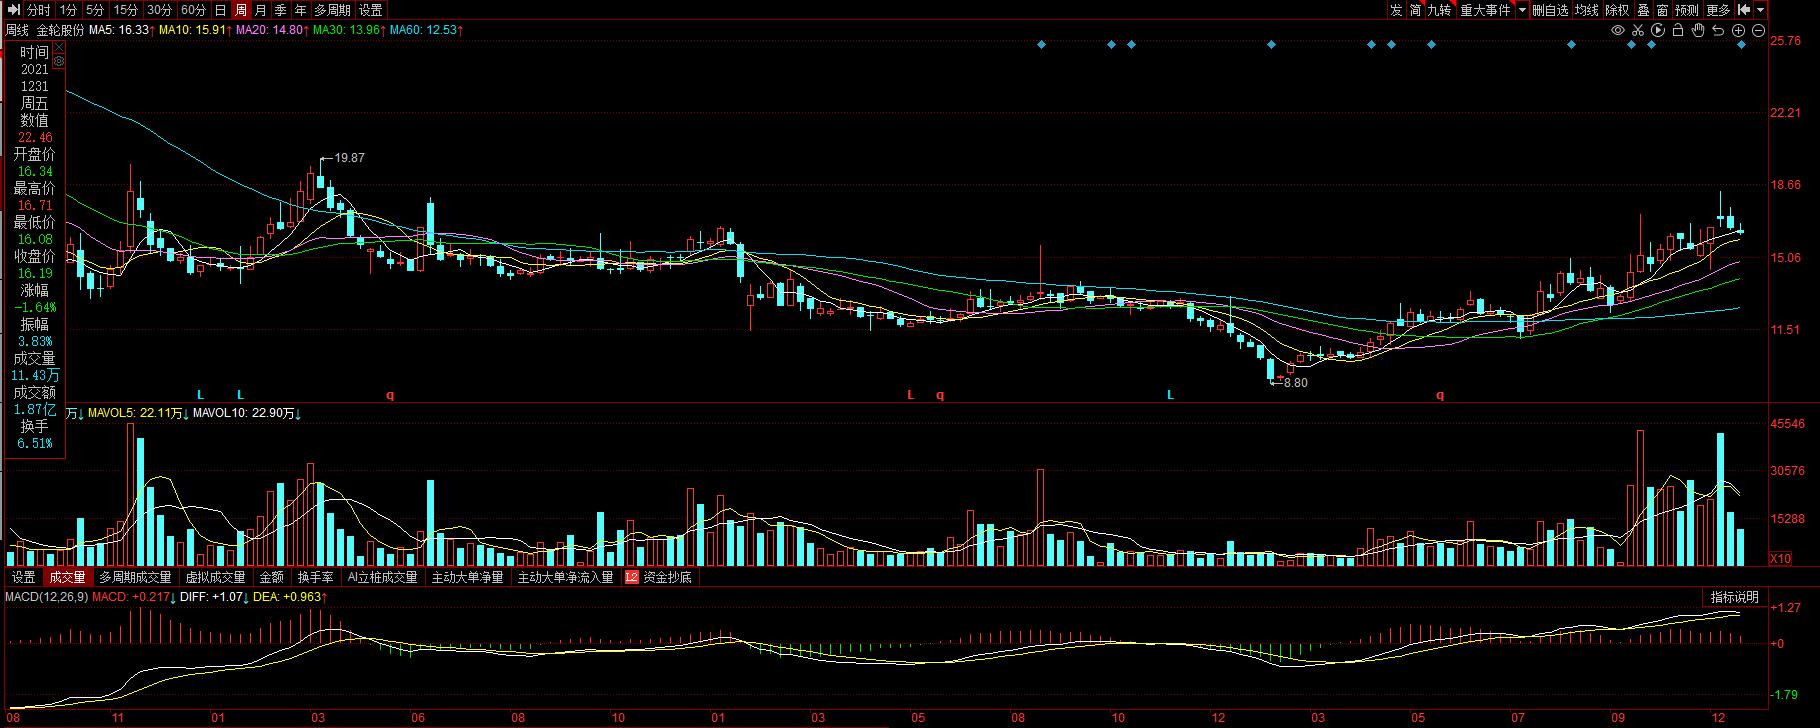Open the dropdown arrow at top right corner

[1761, 10]
